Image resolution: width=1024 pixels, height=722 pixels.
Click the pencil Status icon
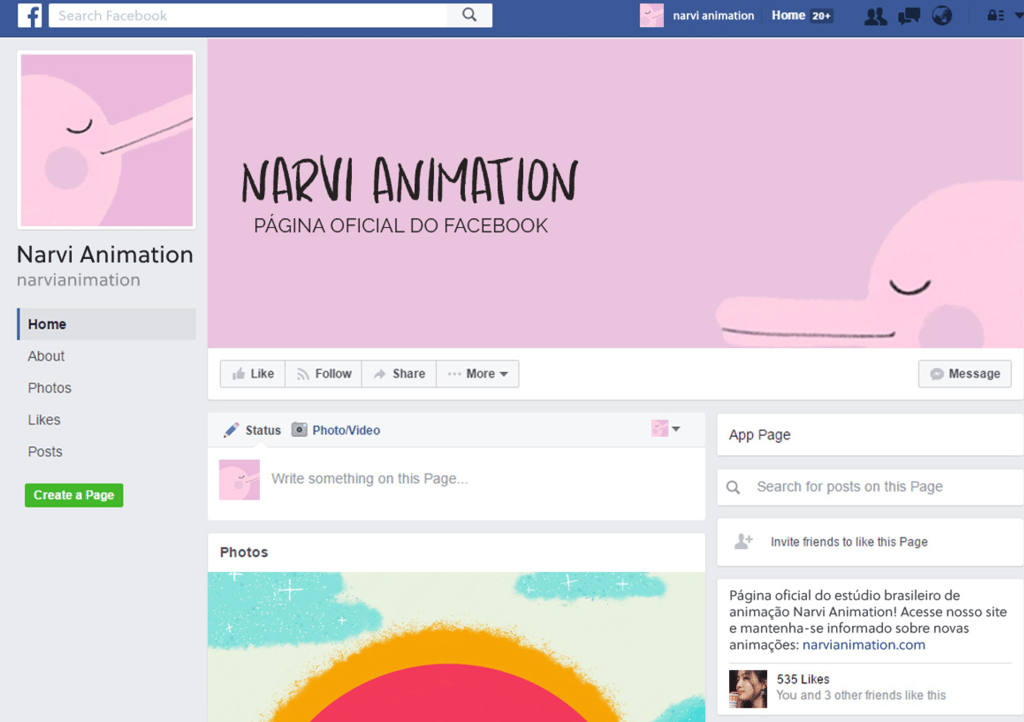click(x=231, y=430)
